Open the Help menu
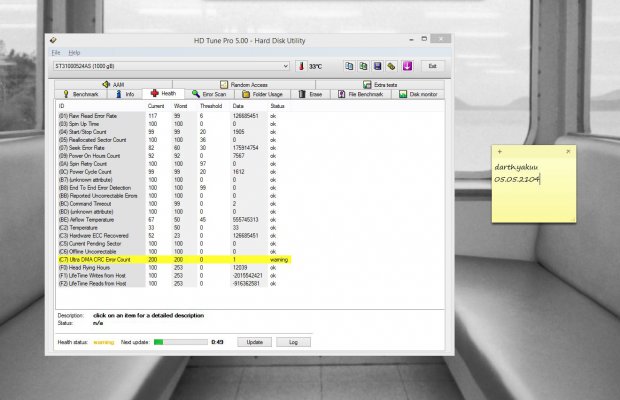The image size is (620, 400). (x=74, y=53)
